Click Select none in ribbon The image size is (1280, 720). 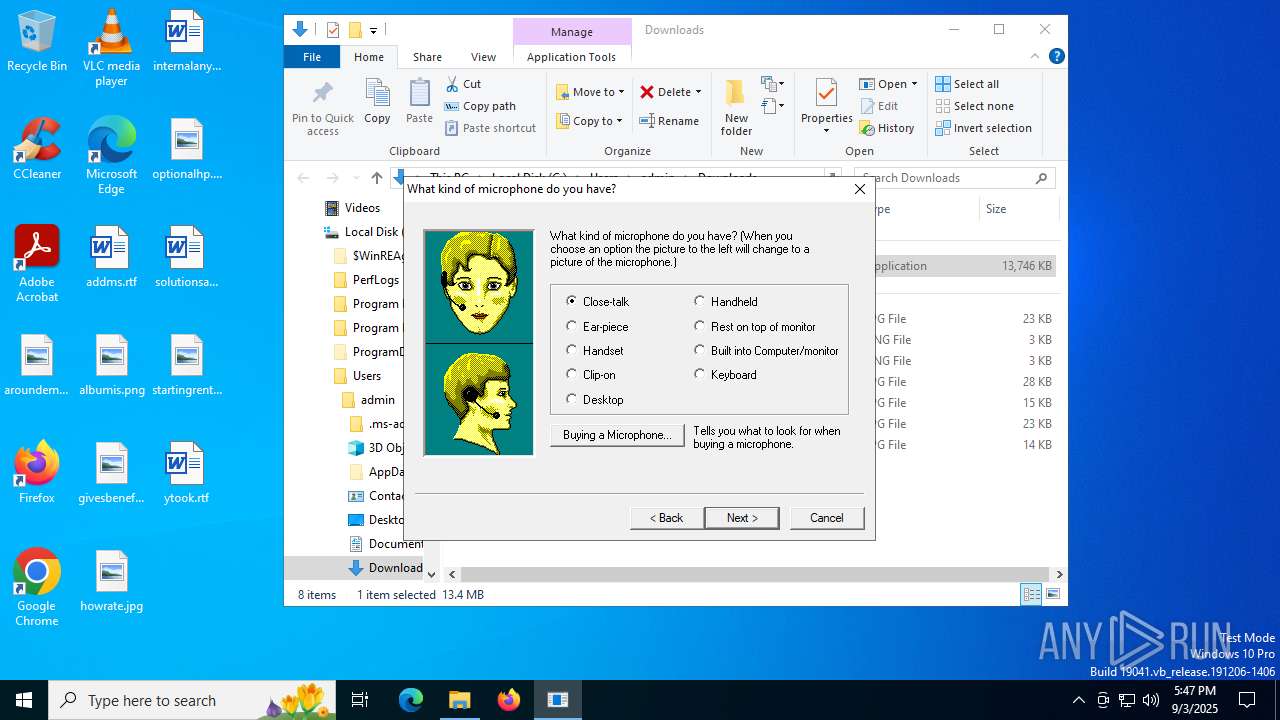point(974,106)
